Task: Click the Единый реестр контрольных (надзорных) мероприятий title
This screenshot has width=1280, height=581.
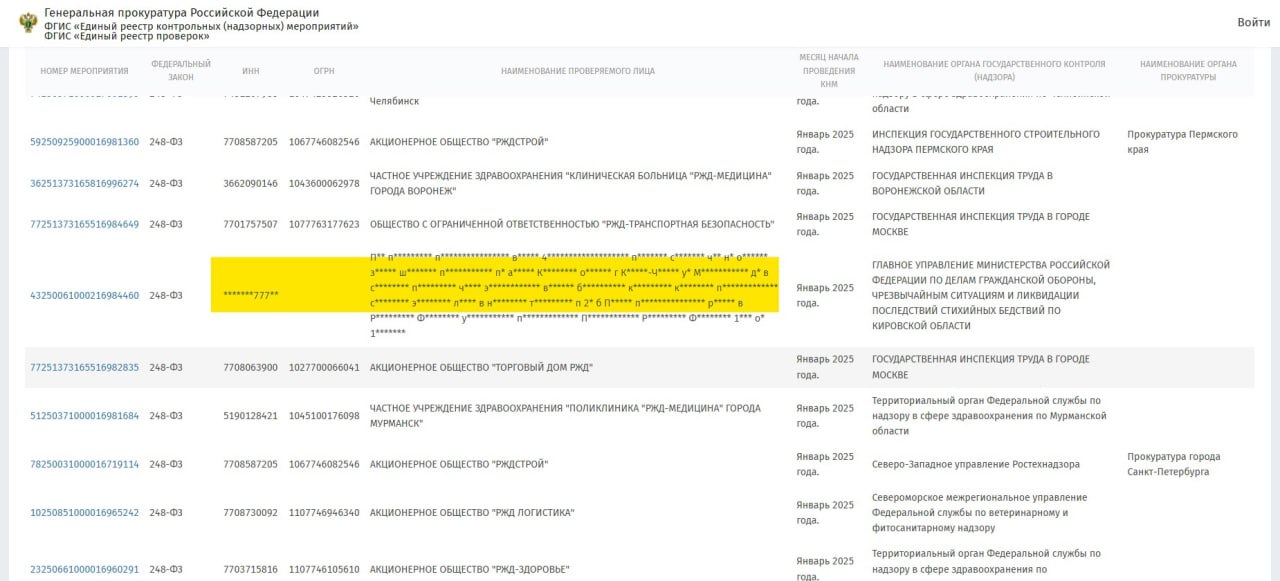Action: (x=201, y=25)
